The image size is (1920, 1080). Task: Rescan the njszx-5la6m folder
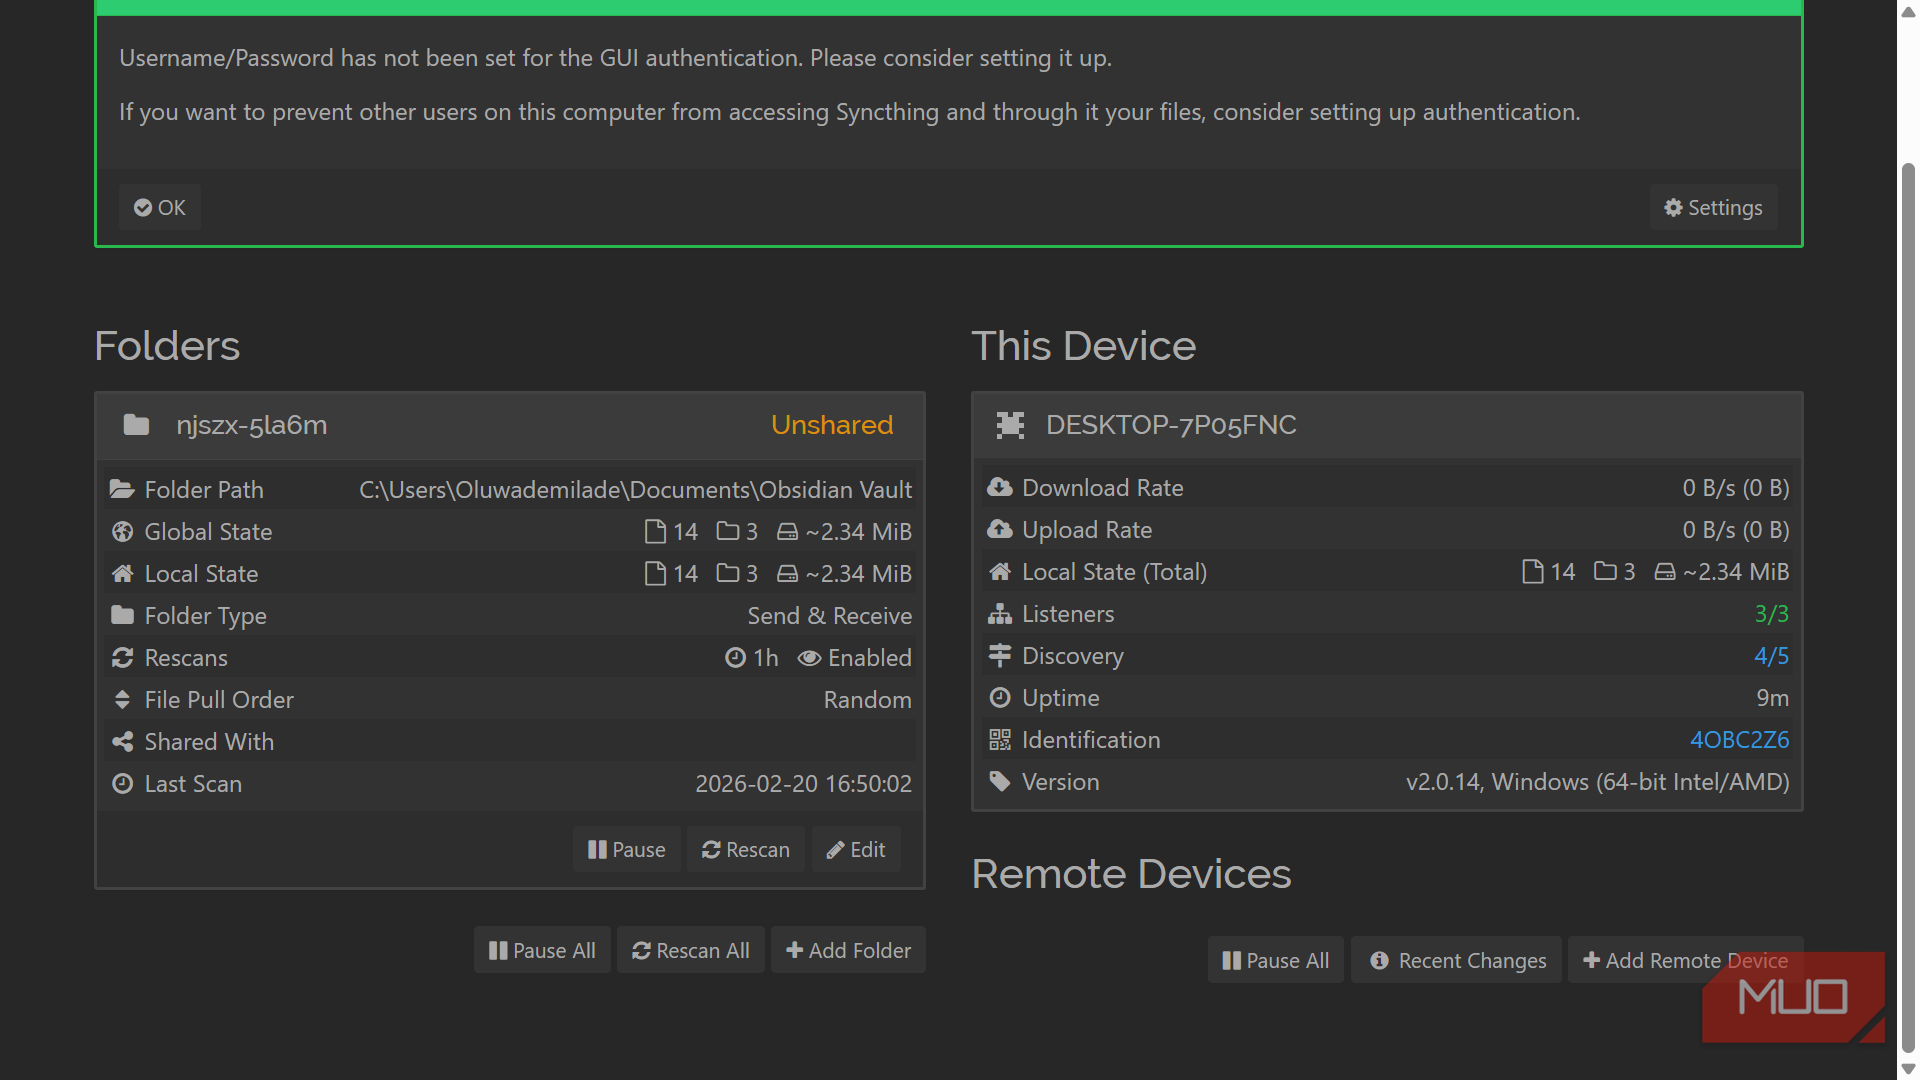pos(746,849)
